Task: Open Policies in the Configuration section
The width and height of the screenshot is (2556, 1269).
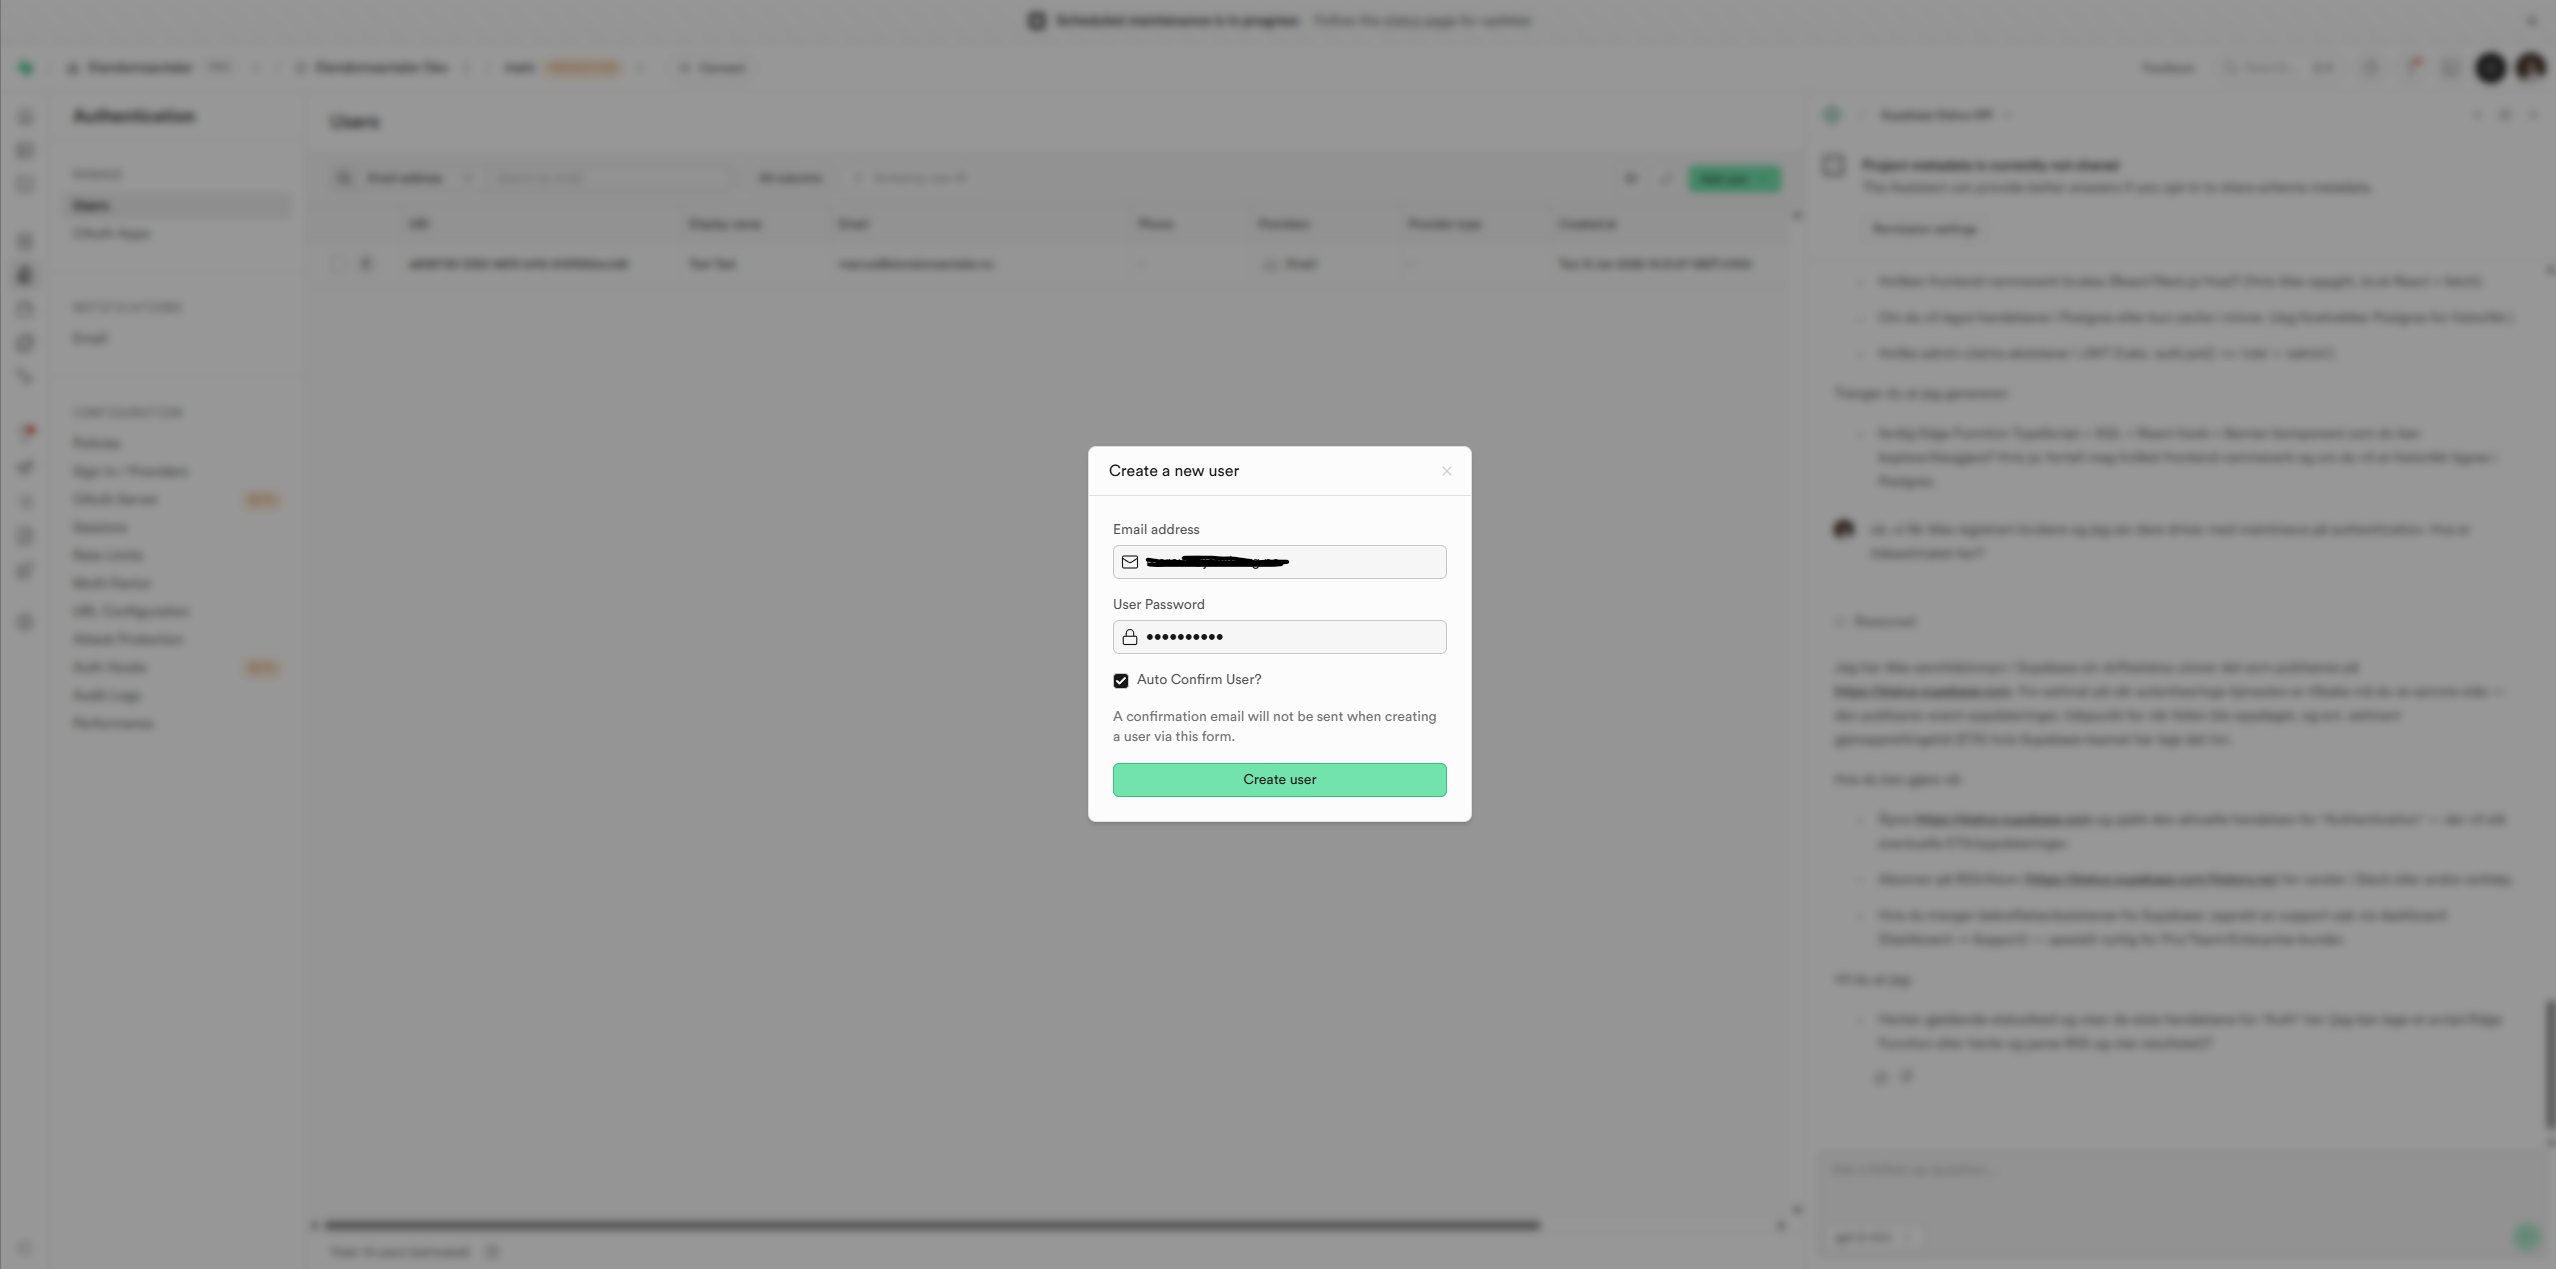Action: 97,443
